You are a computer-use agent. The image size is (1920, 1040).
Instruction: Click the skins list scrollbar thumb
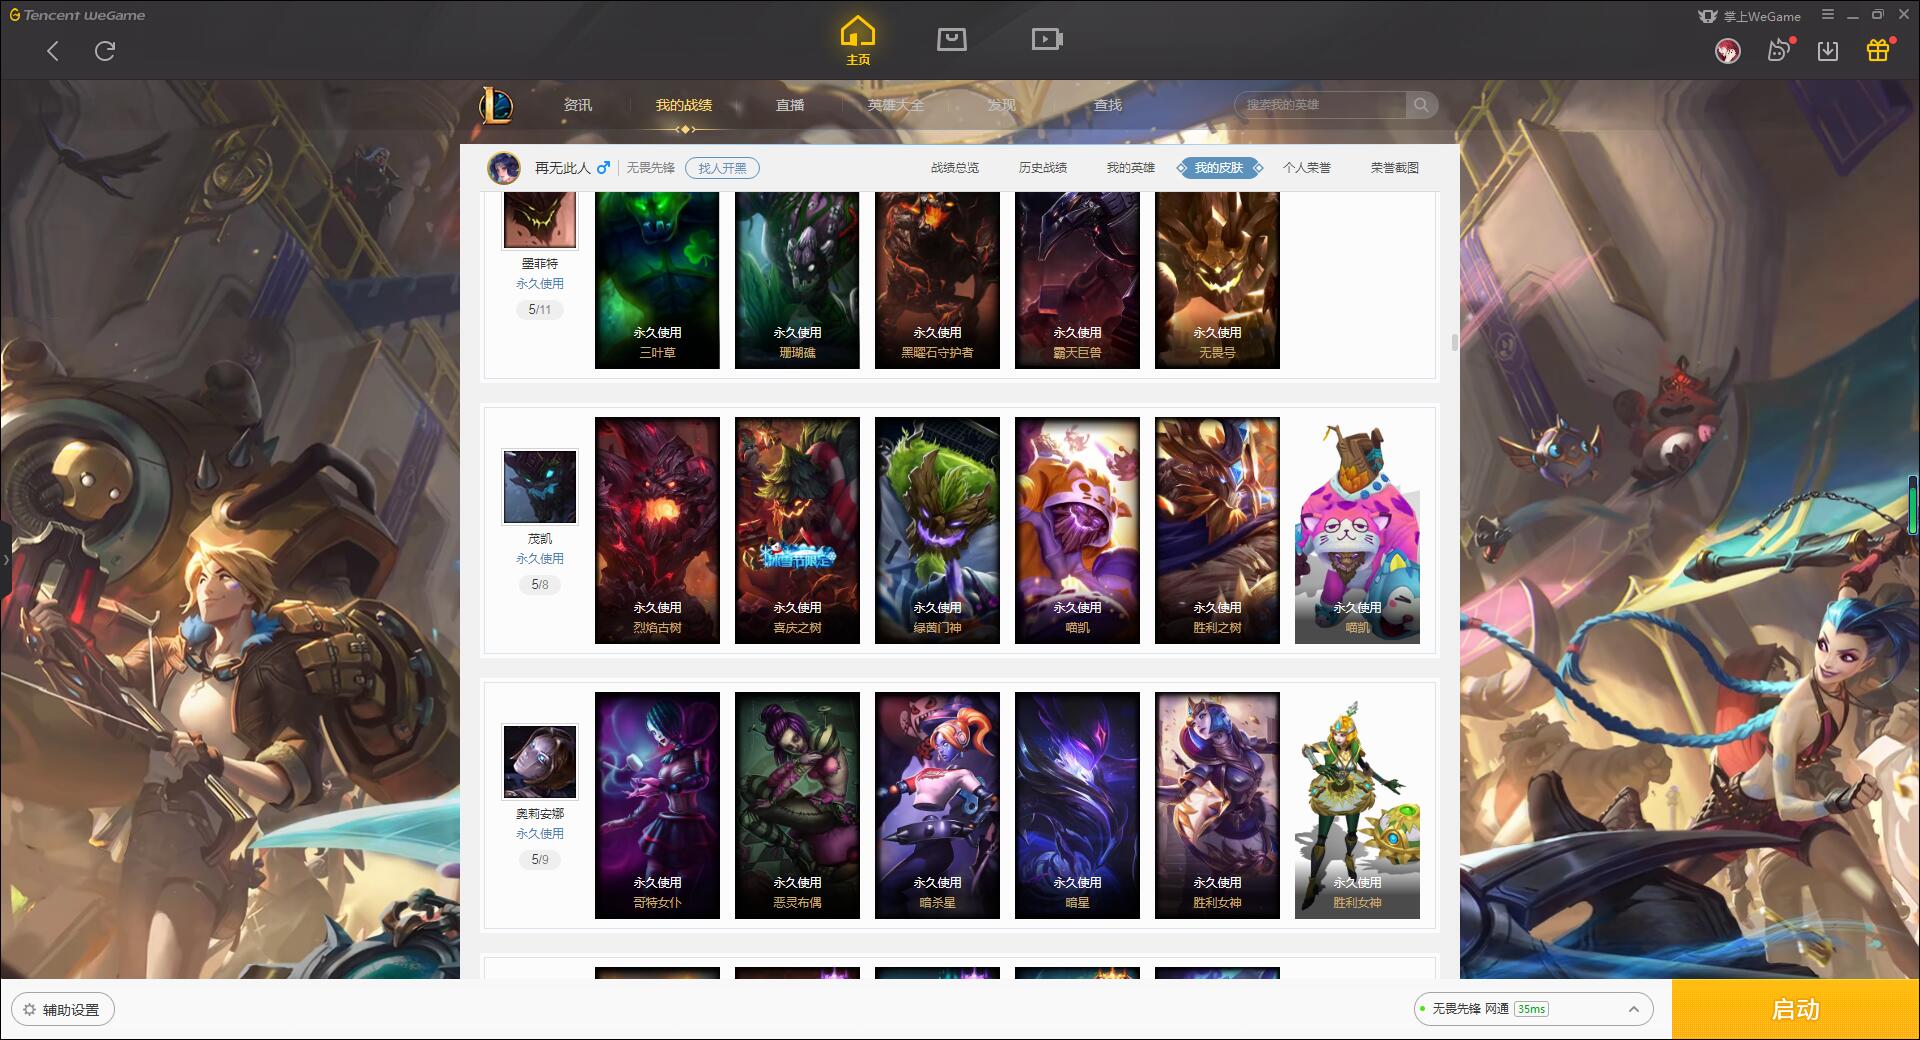[x=1453, y=342]
